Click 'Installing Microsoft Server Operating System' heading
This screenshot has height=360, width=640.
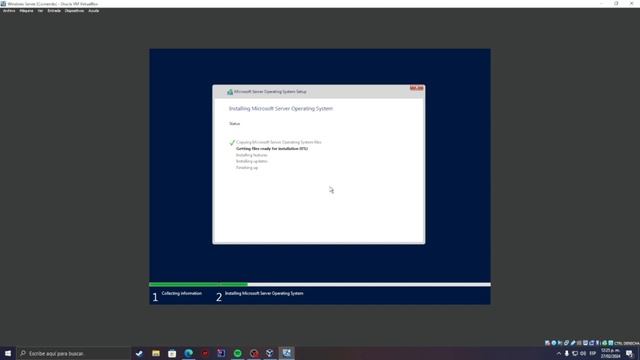click(x=281, y=109)
